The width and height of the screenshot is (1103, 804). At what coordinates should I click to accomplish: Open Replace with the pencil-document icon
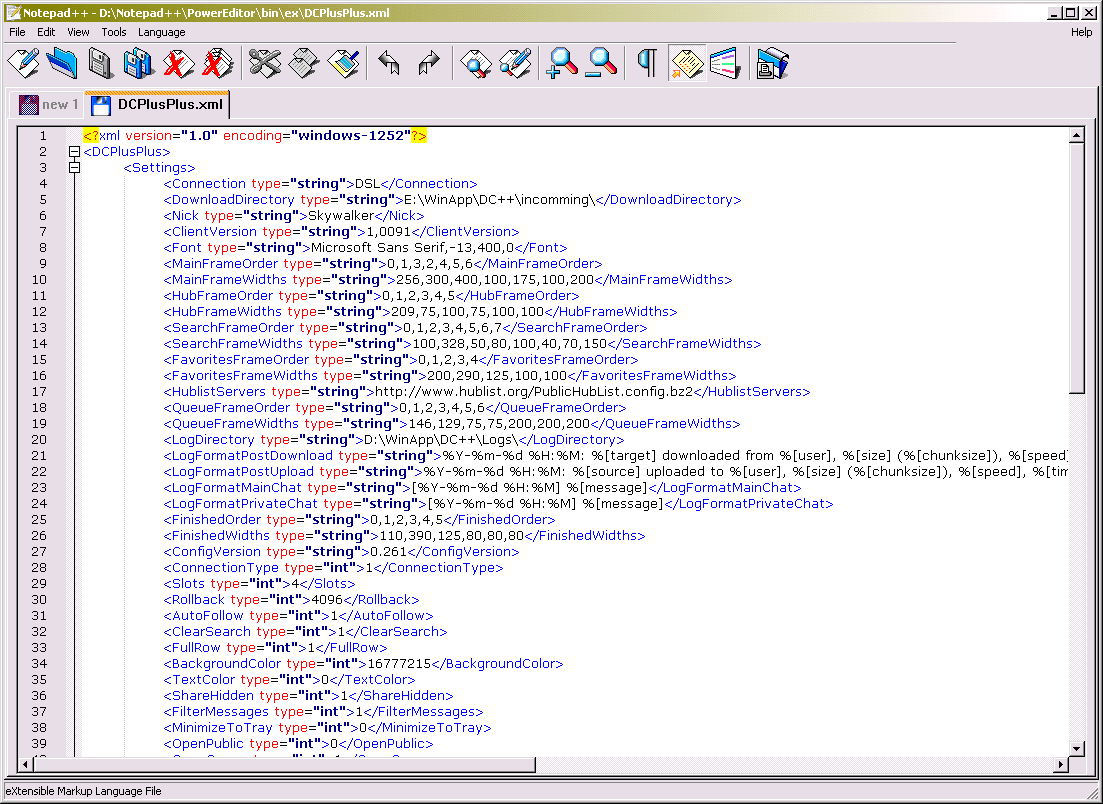pyautogui.click(x=515, y=63)
